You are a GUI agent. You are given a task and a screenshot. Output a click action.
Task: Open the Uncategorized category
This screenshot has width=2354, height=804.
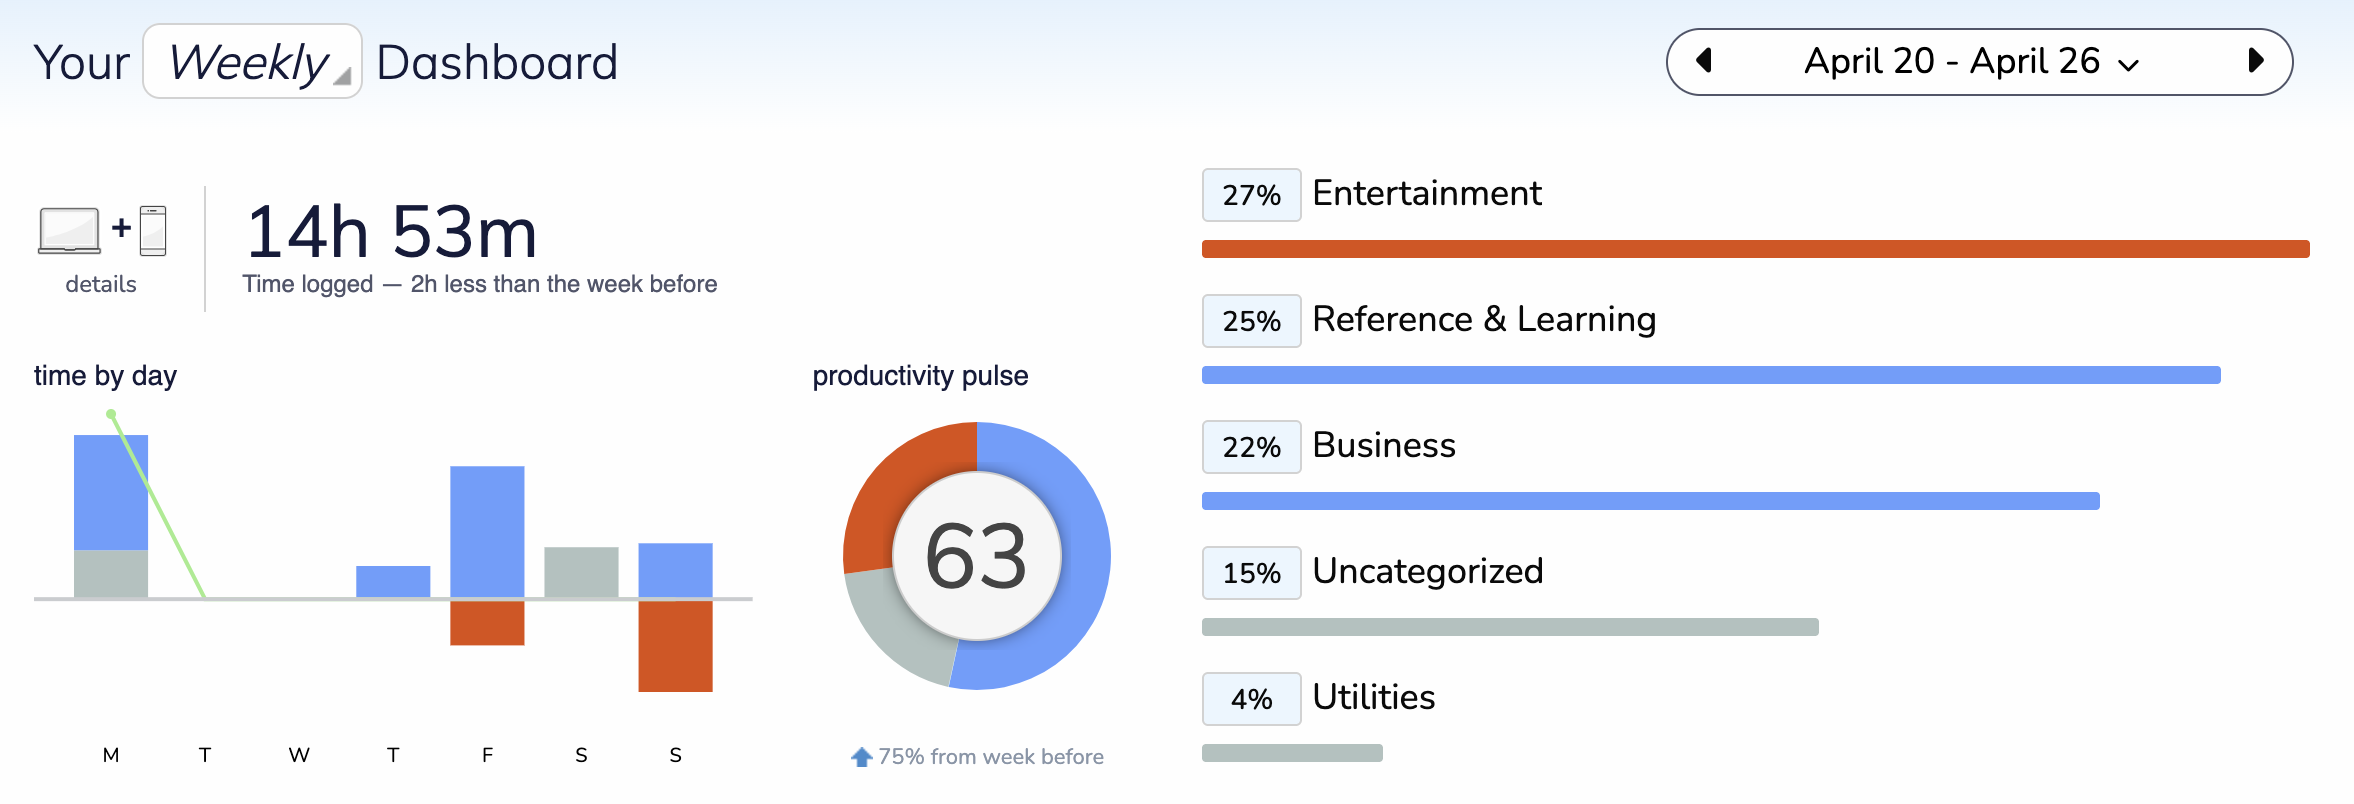(x=1428, y=571)
